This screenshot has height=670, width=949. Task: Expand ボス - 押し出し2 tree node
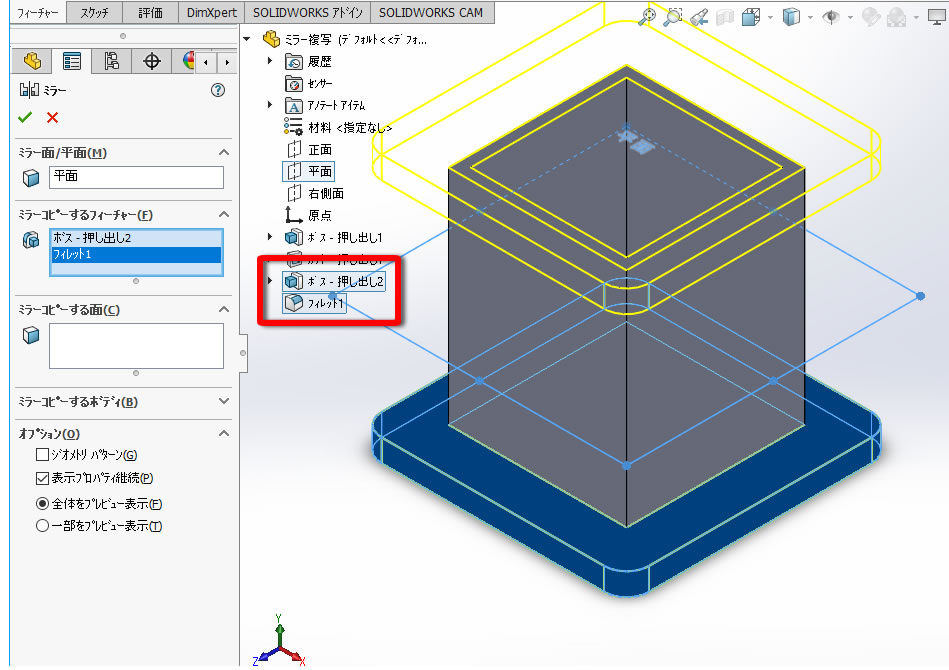coord(271,281)
